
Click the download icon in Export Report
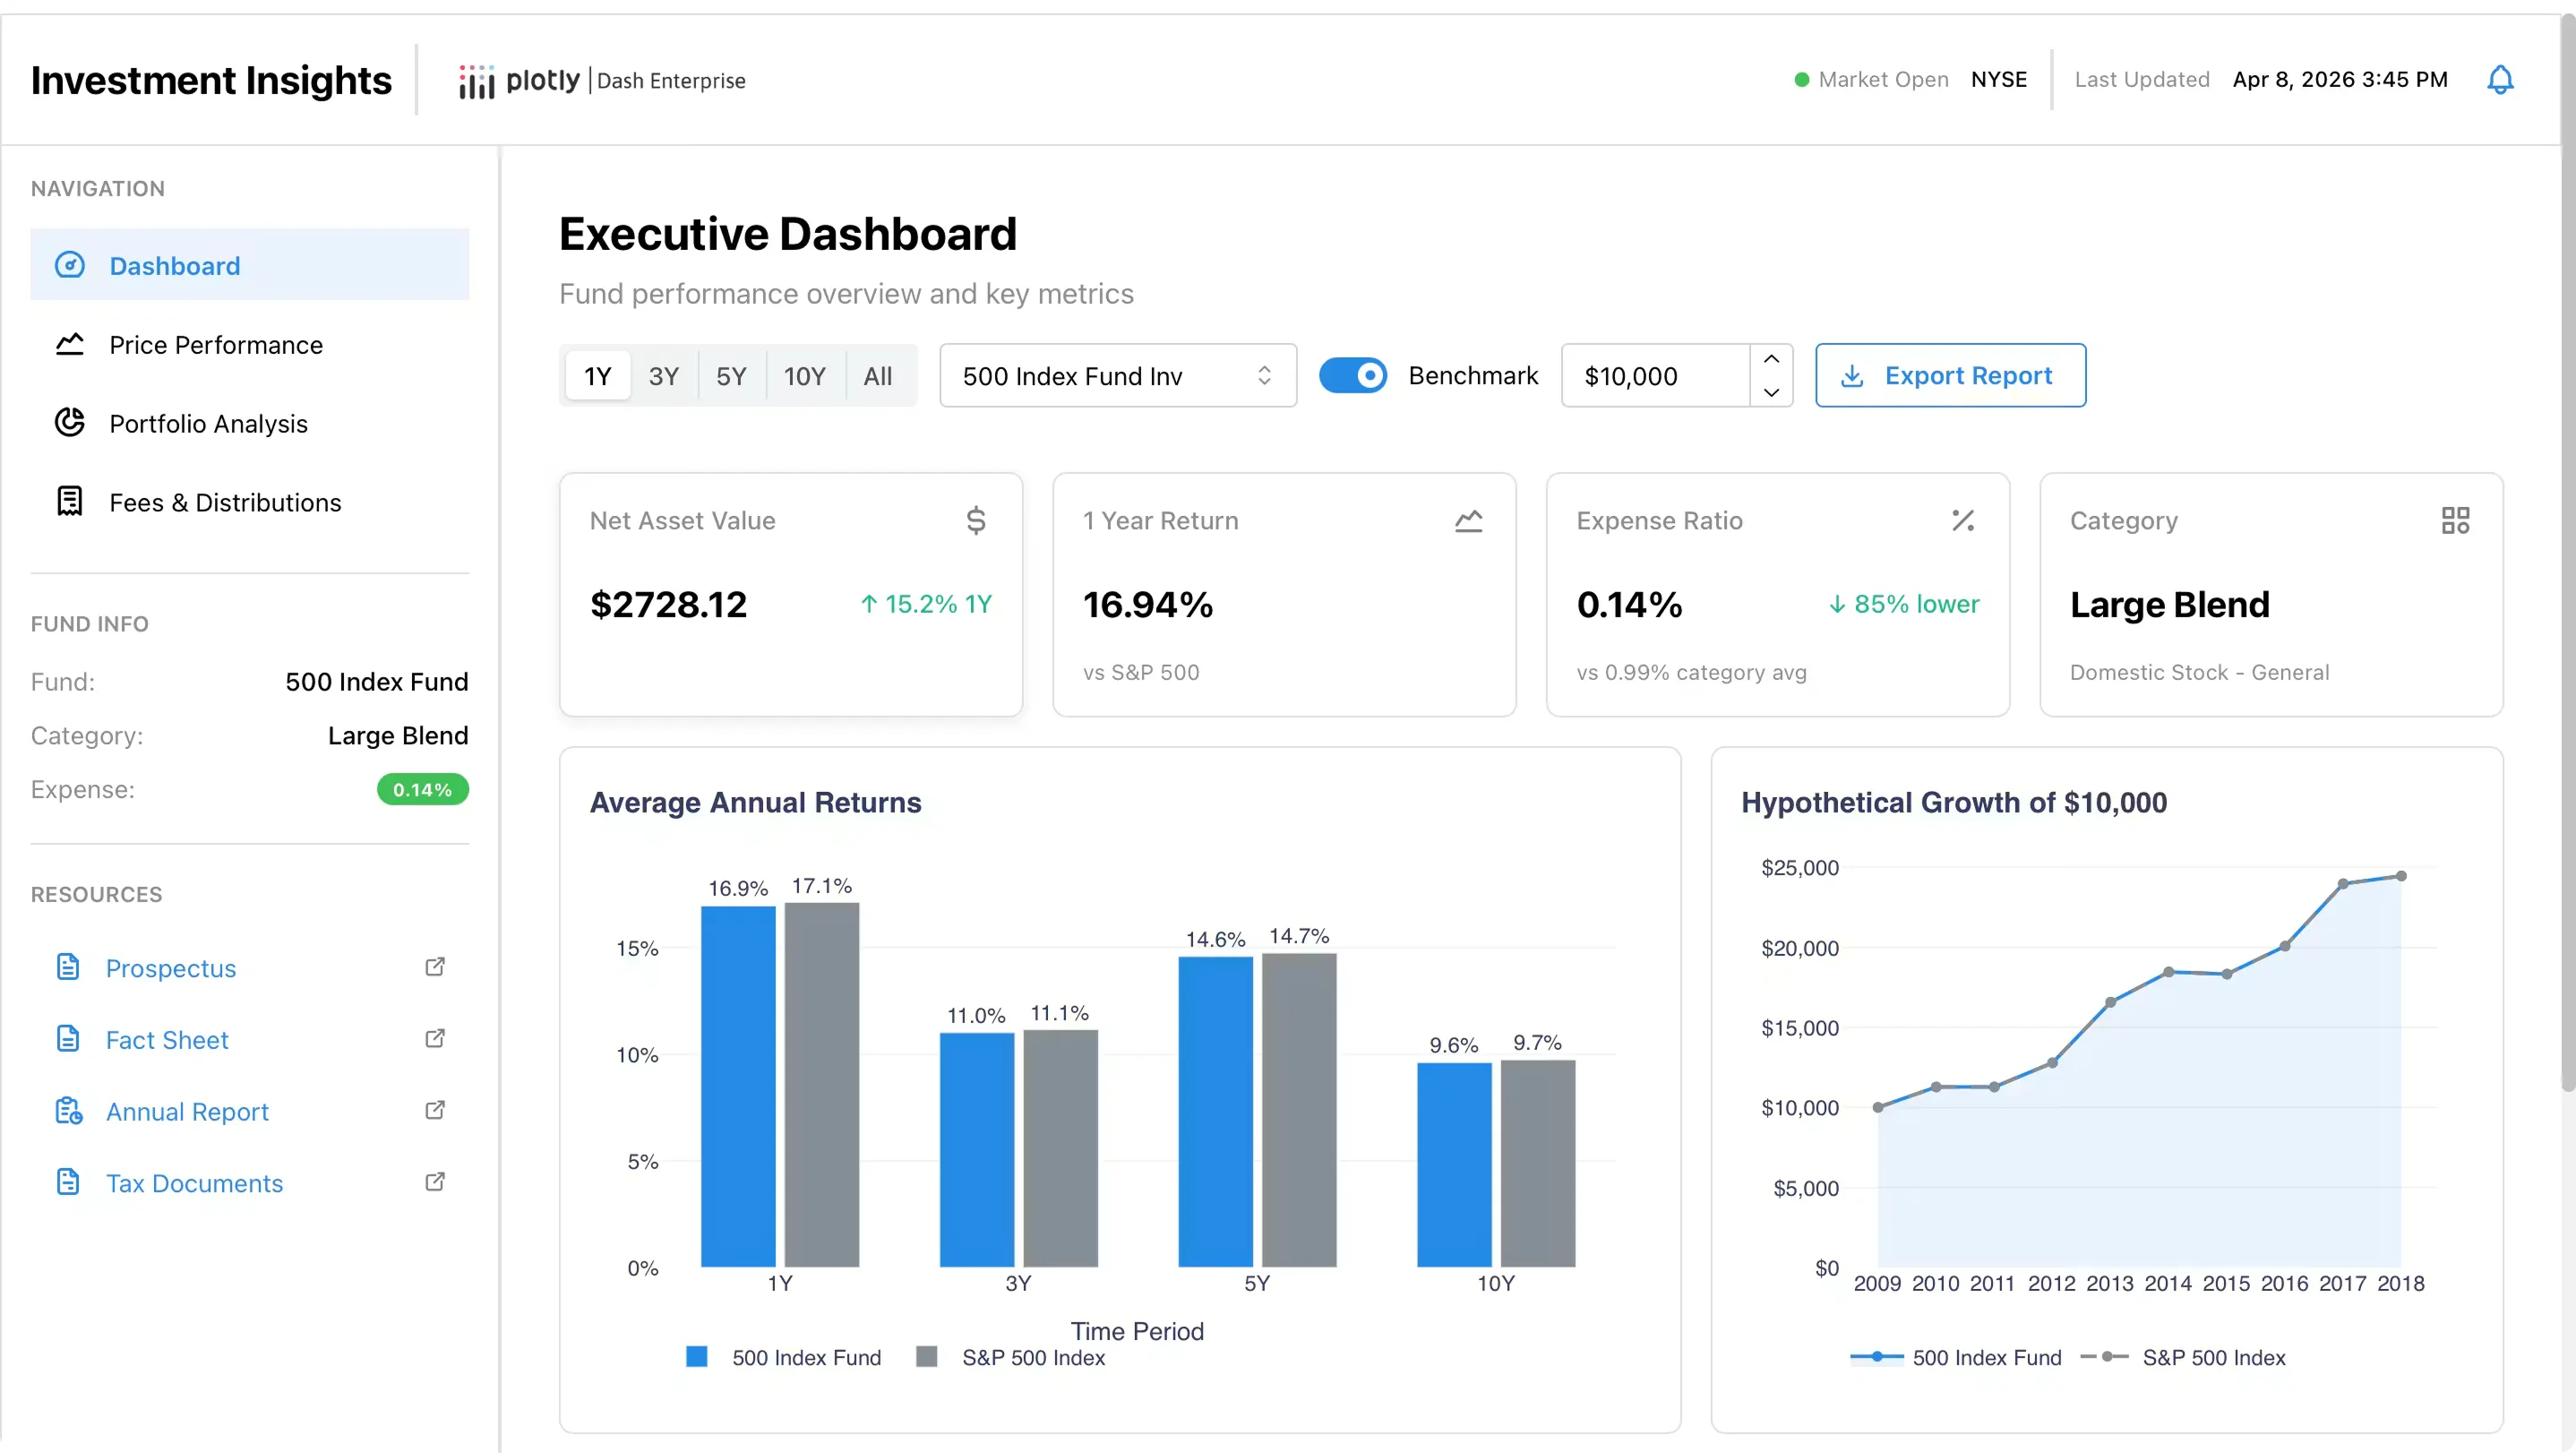click(x=1852, y=376)
